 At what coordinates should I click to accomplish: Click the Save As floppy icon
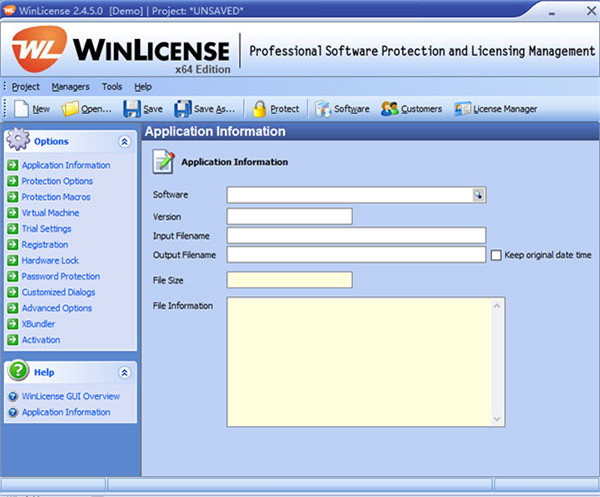point(183,109)
